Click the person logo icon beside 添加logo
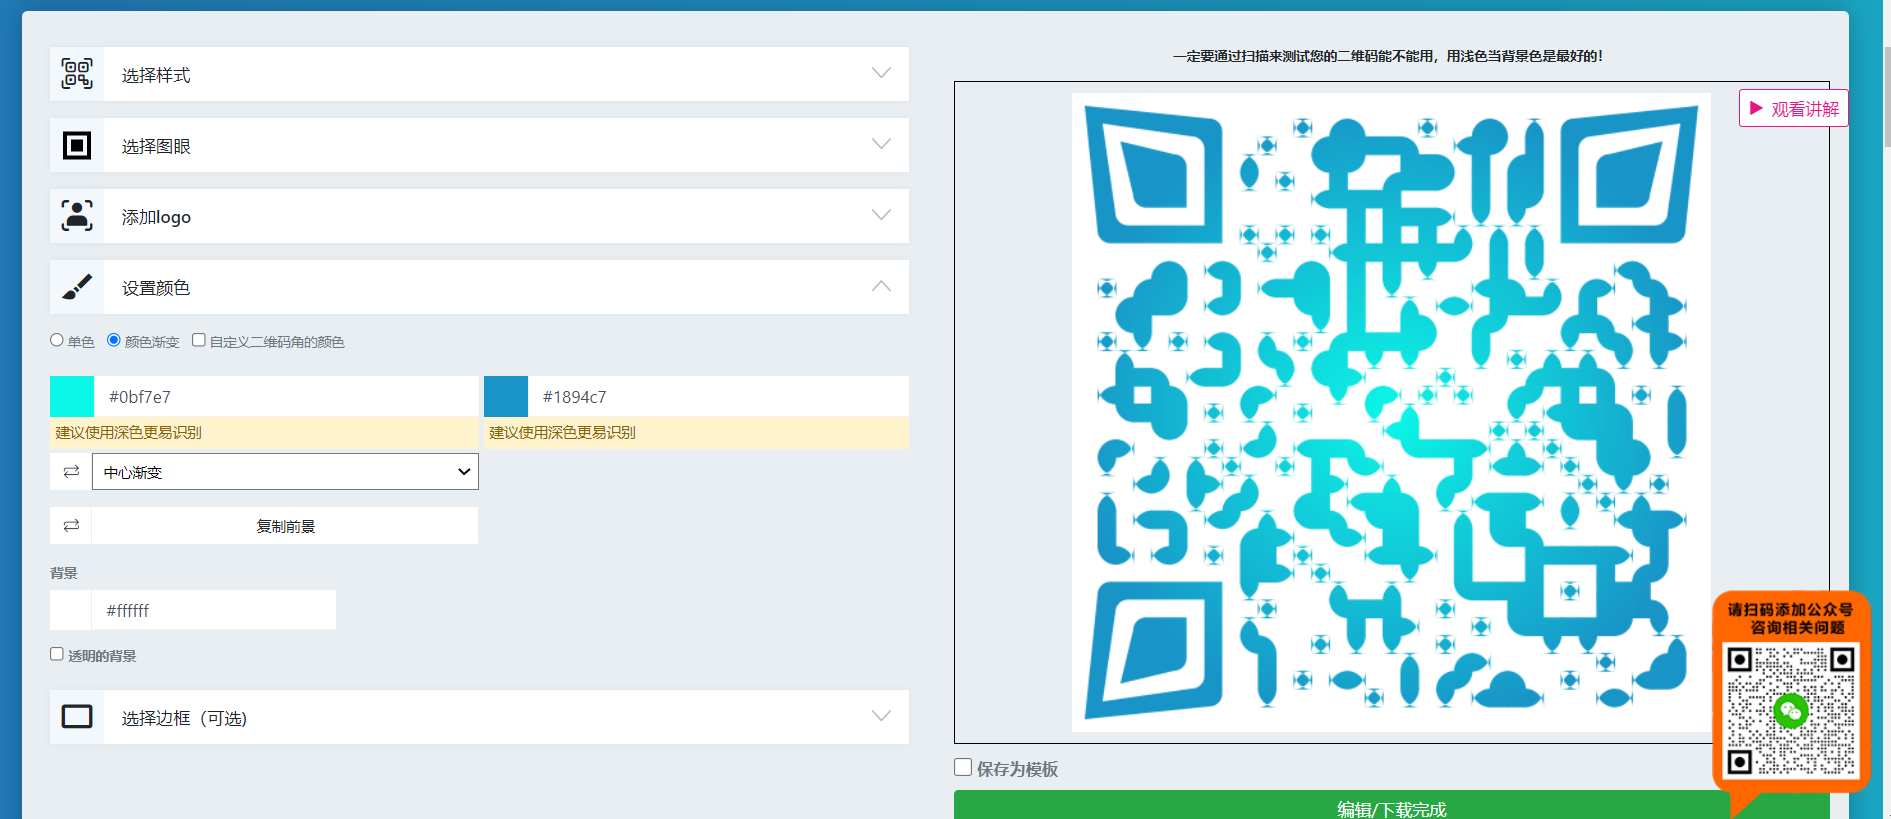 (77, 216)
